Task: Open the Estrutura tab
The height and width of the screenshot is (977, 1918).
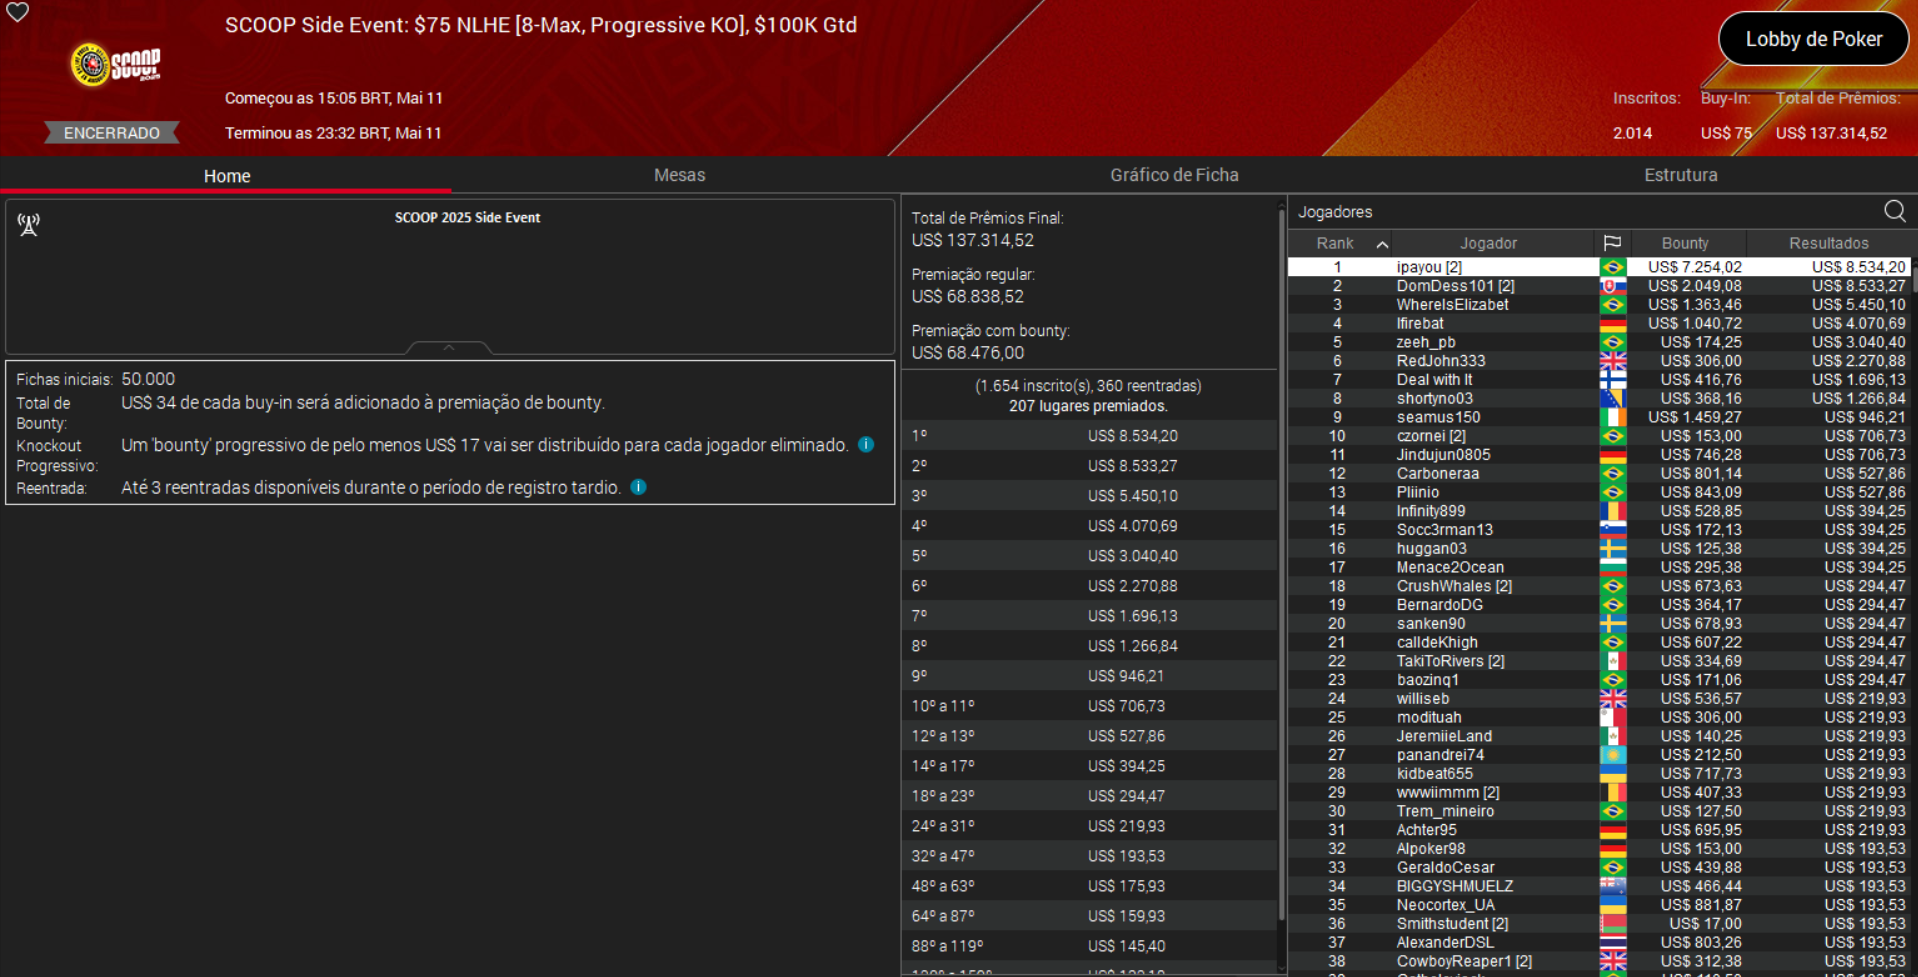Action: [x=1680, y=175]
